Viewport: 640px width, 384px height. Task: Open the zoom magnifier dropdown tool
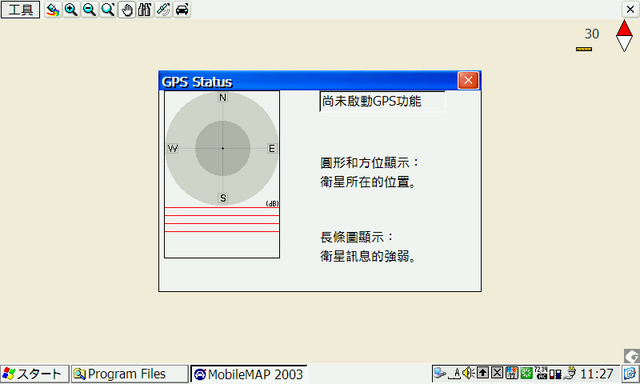click(x=108, y=9)
